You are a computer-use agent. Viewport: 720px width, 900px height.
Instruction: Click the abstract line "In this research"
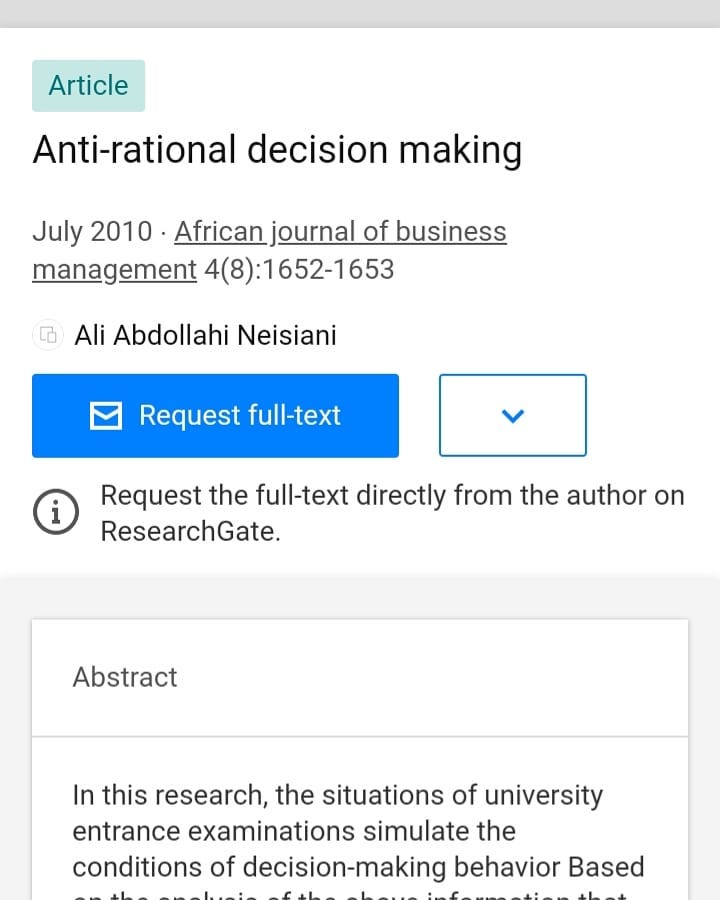tap(337, 796)
